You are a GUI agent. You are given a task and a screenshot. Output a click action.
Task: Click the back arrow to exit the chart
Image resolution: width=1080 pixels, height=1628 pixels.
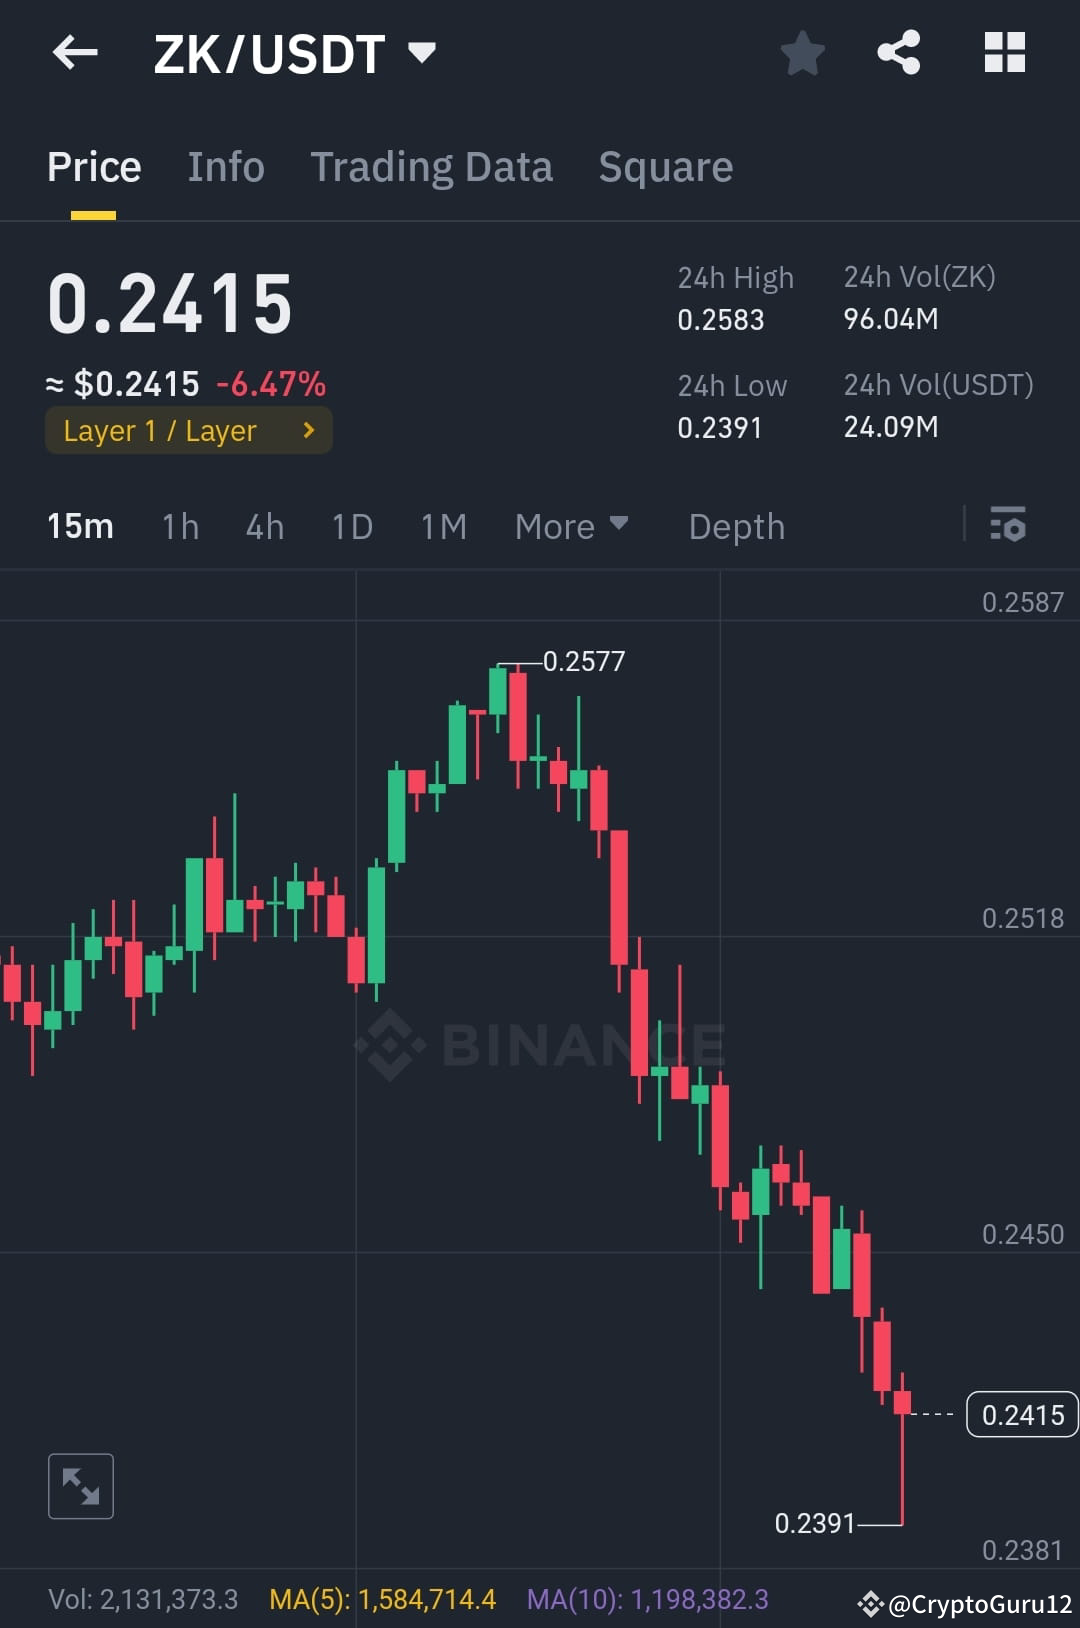(75, 53)
